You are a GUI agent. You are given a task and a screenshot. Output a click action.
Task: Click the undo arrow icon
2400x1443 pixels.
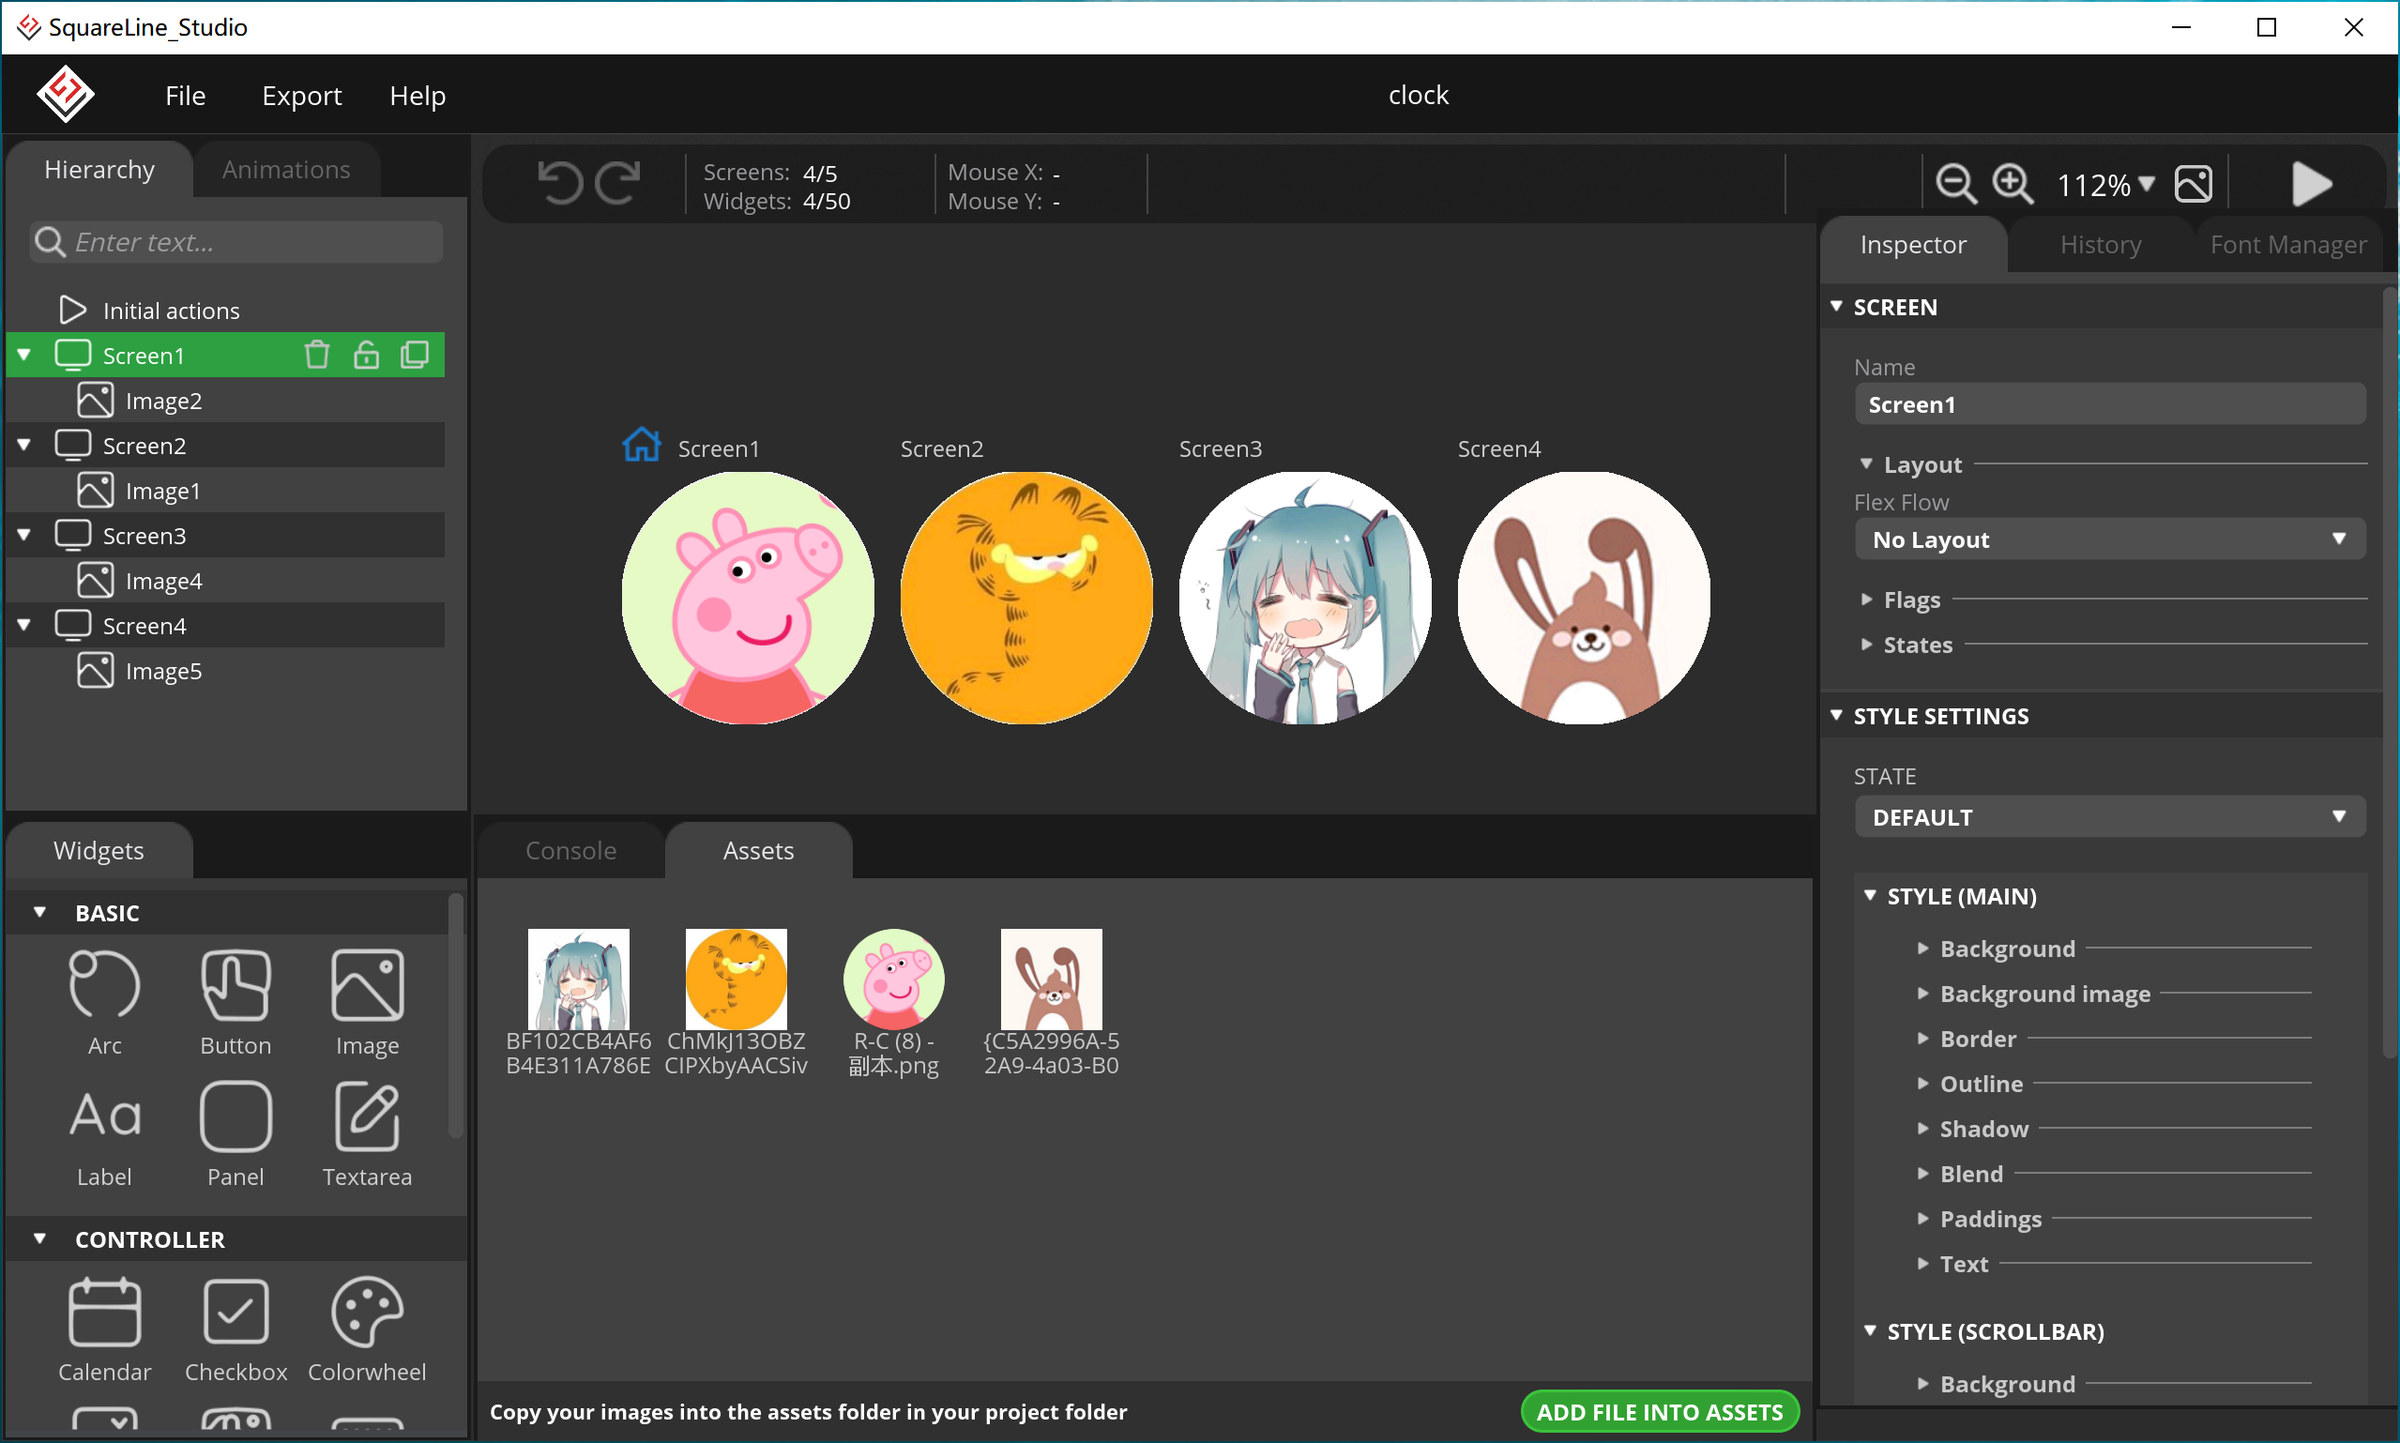[x=560, y=184]
